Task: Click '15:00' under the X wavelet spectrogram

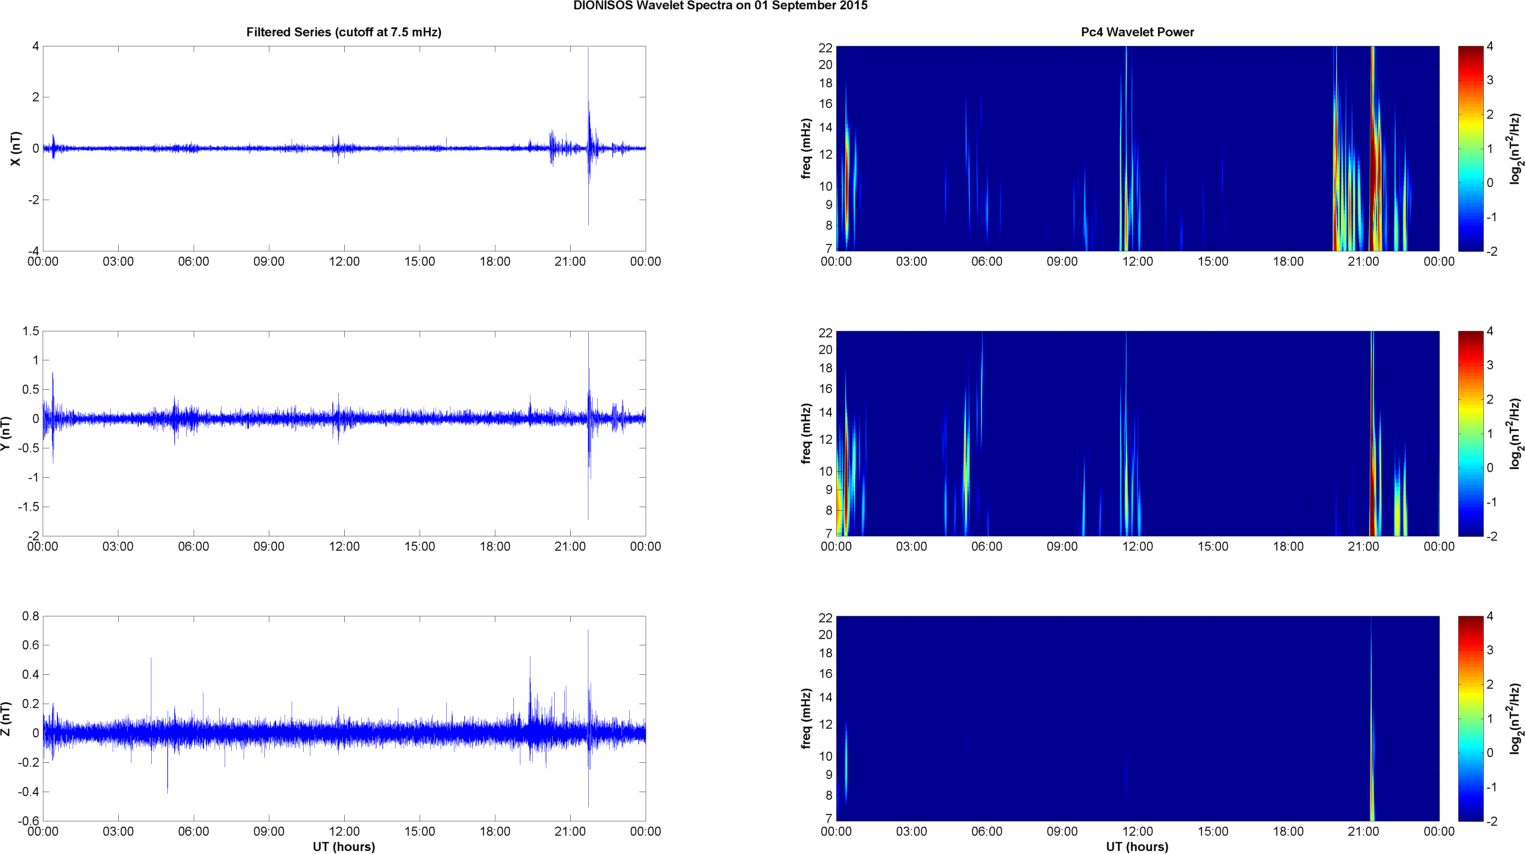Action: 1213,262
